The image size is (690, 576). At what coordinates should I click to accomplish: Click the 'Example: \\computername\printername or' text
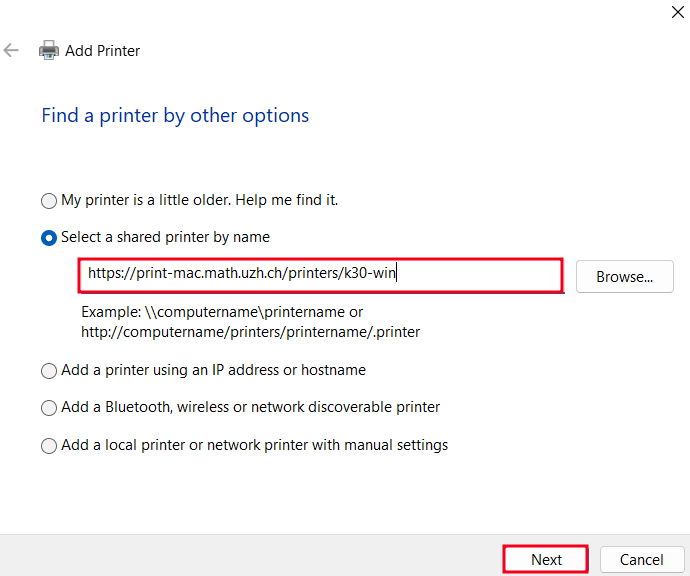pyautogui.click(x=222, y=312)
